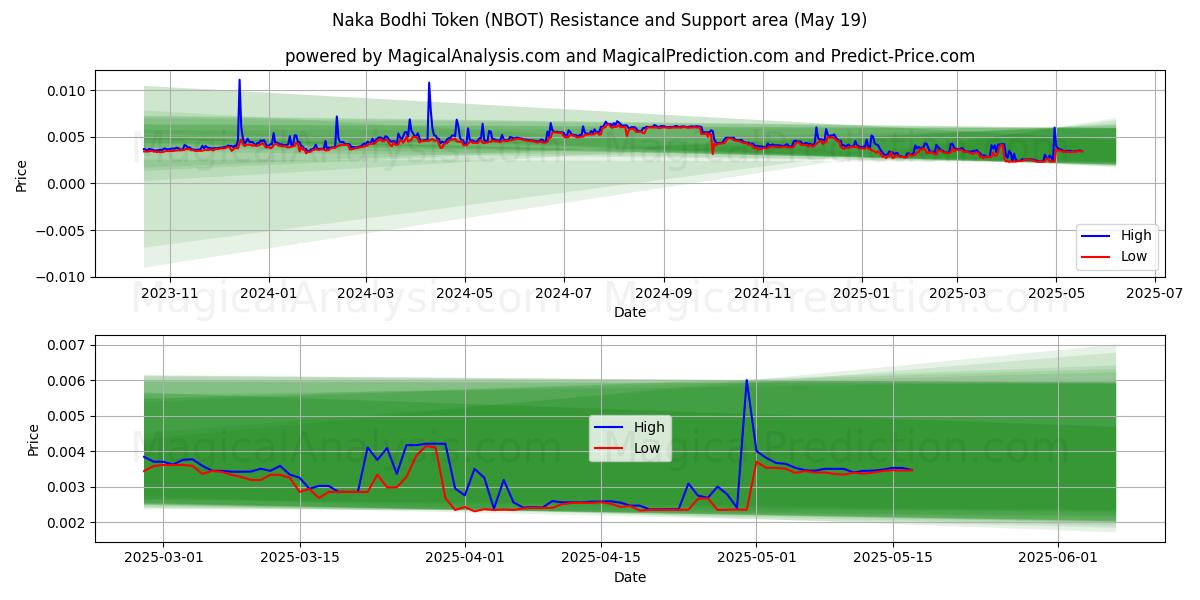Click the '2025-03-01' tick label
1200x600 pixels.
pyautogui.click(x=163, y=558)
